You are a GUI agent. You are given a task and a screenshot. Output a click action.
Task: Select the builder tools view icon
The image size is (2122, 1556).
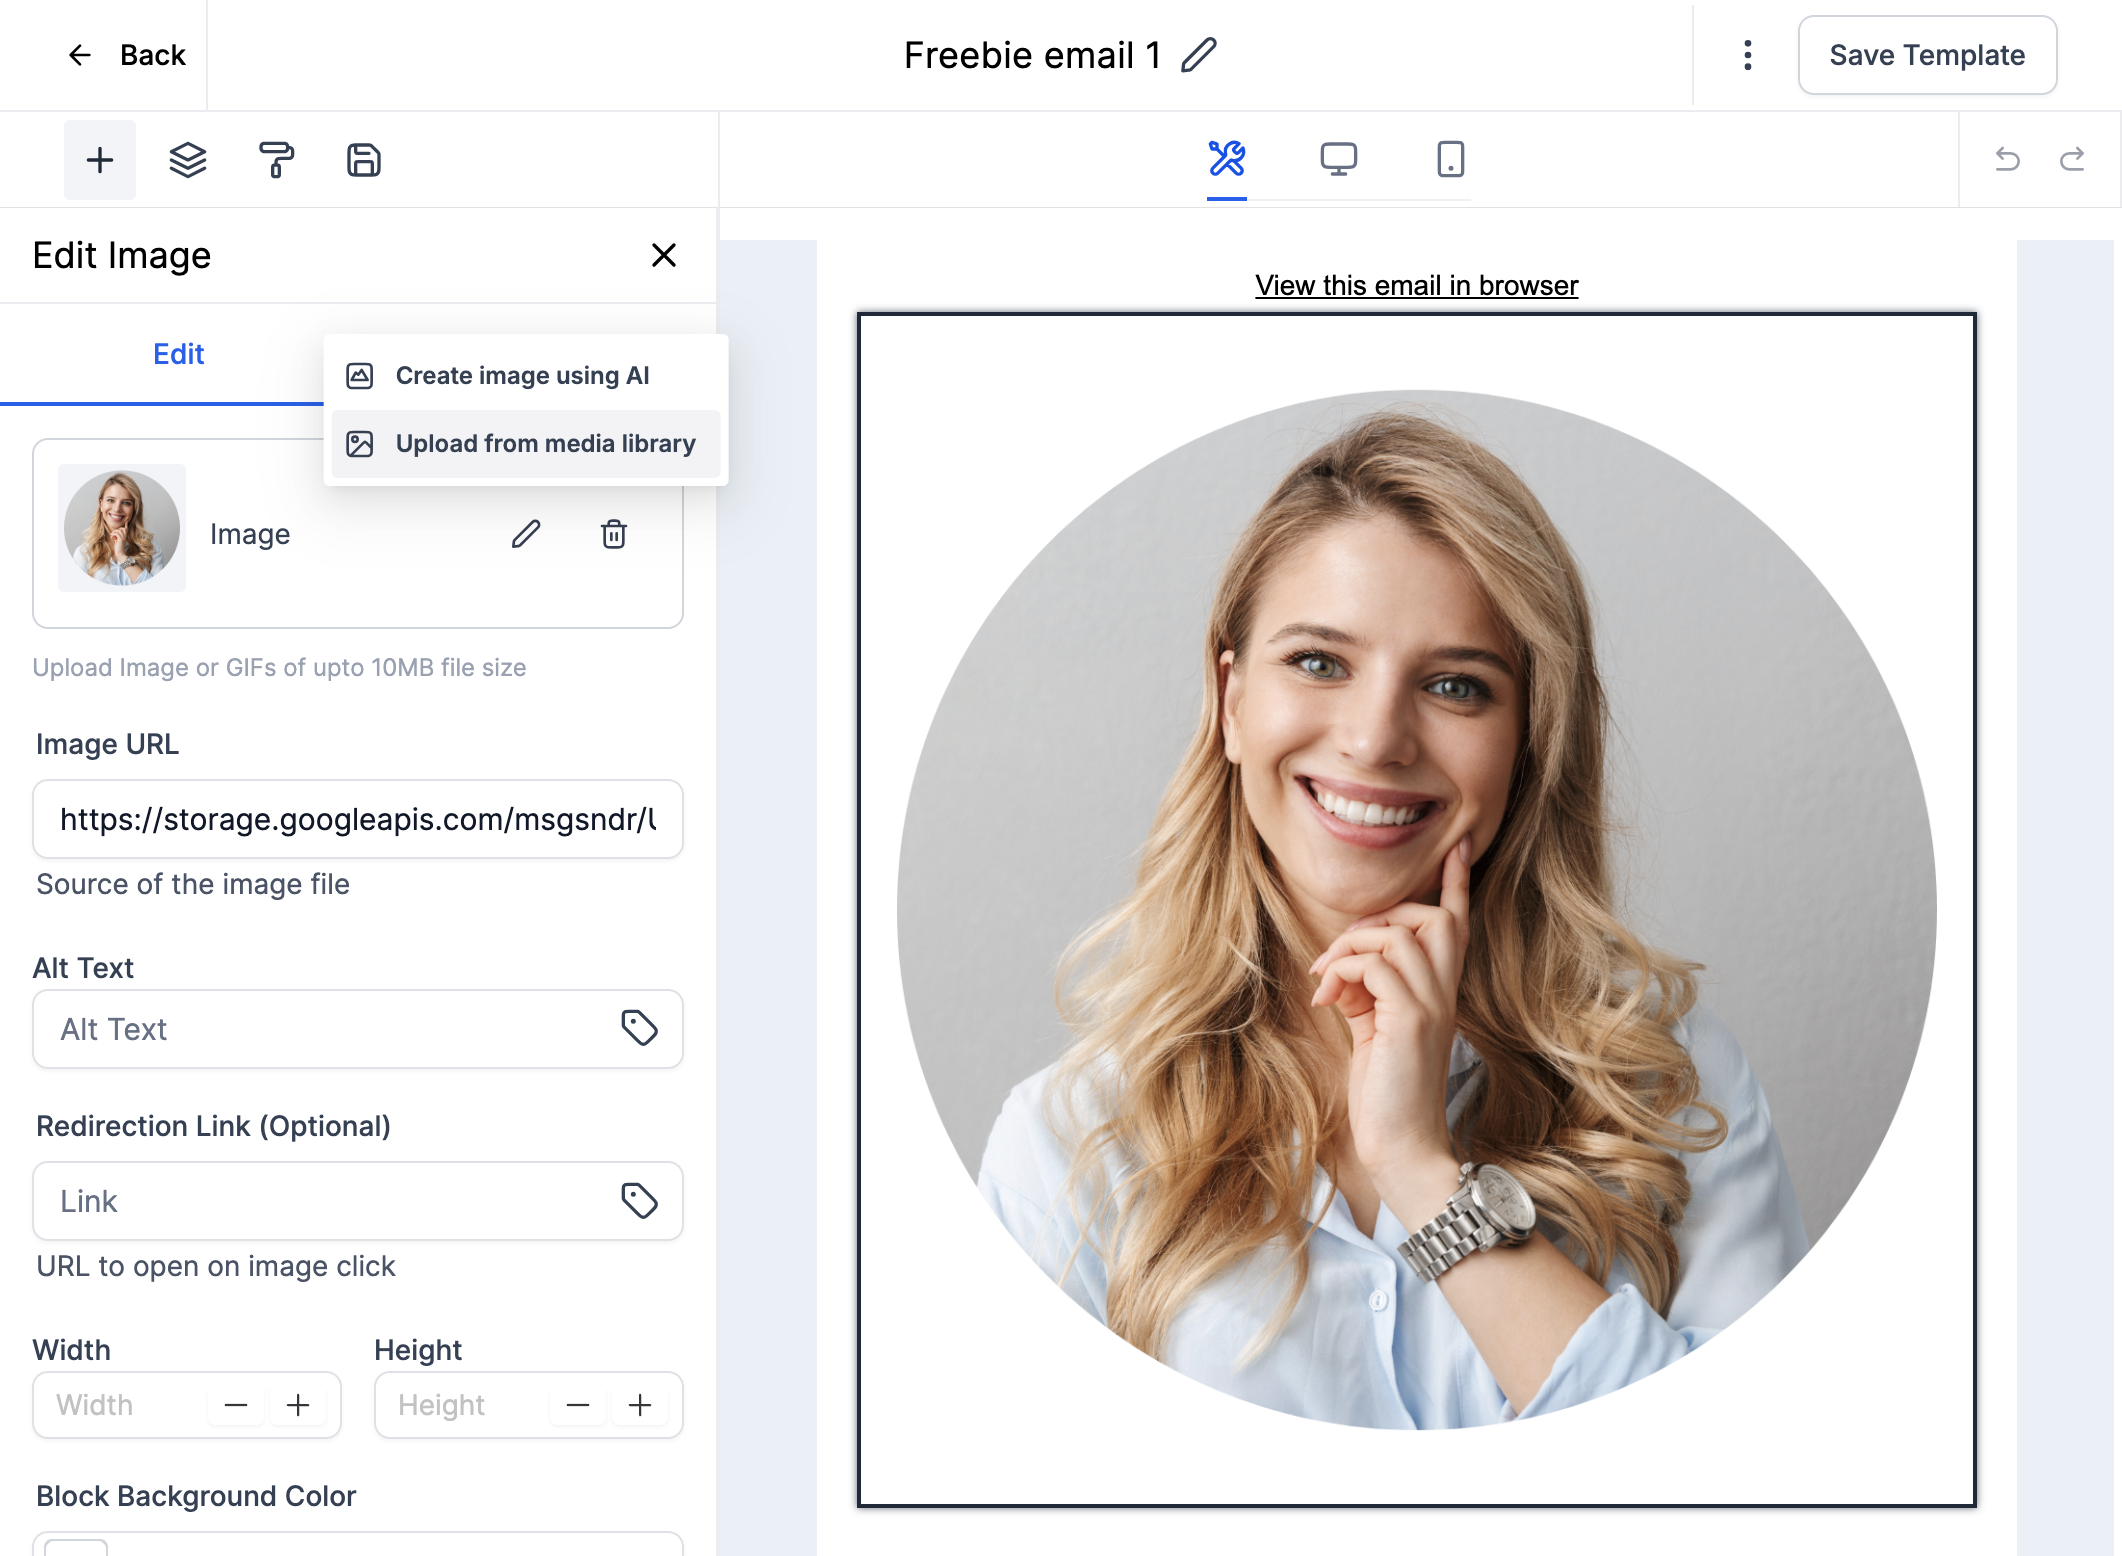[1227, 159]
